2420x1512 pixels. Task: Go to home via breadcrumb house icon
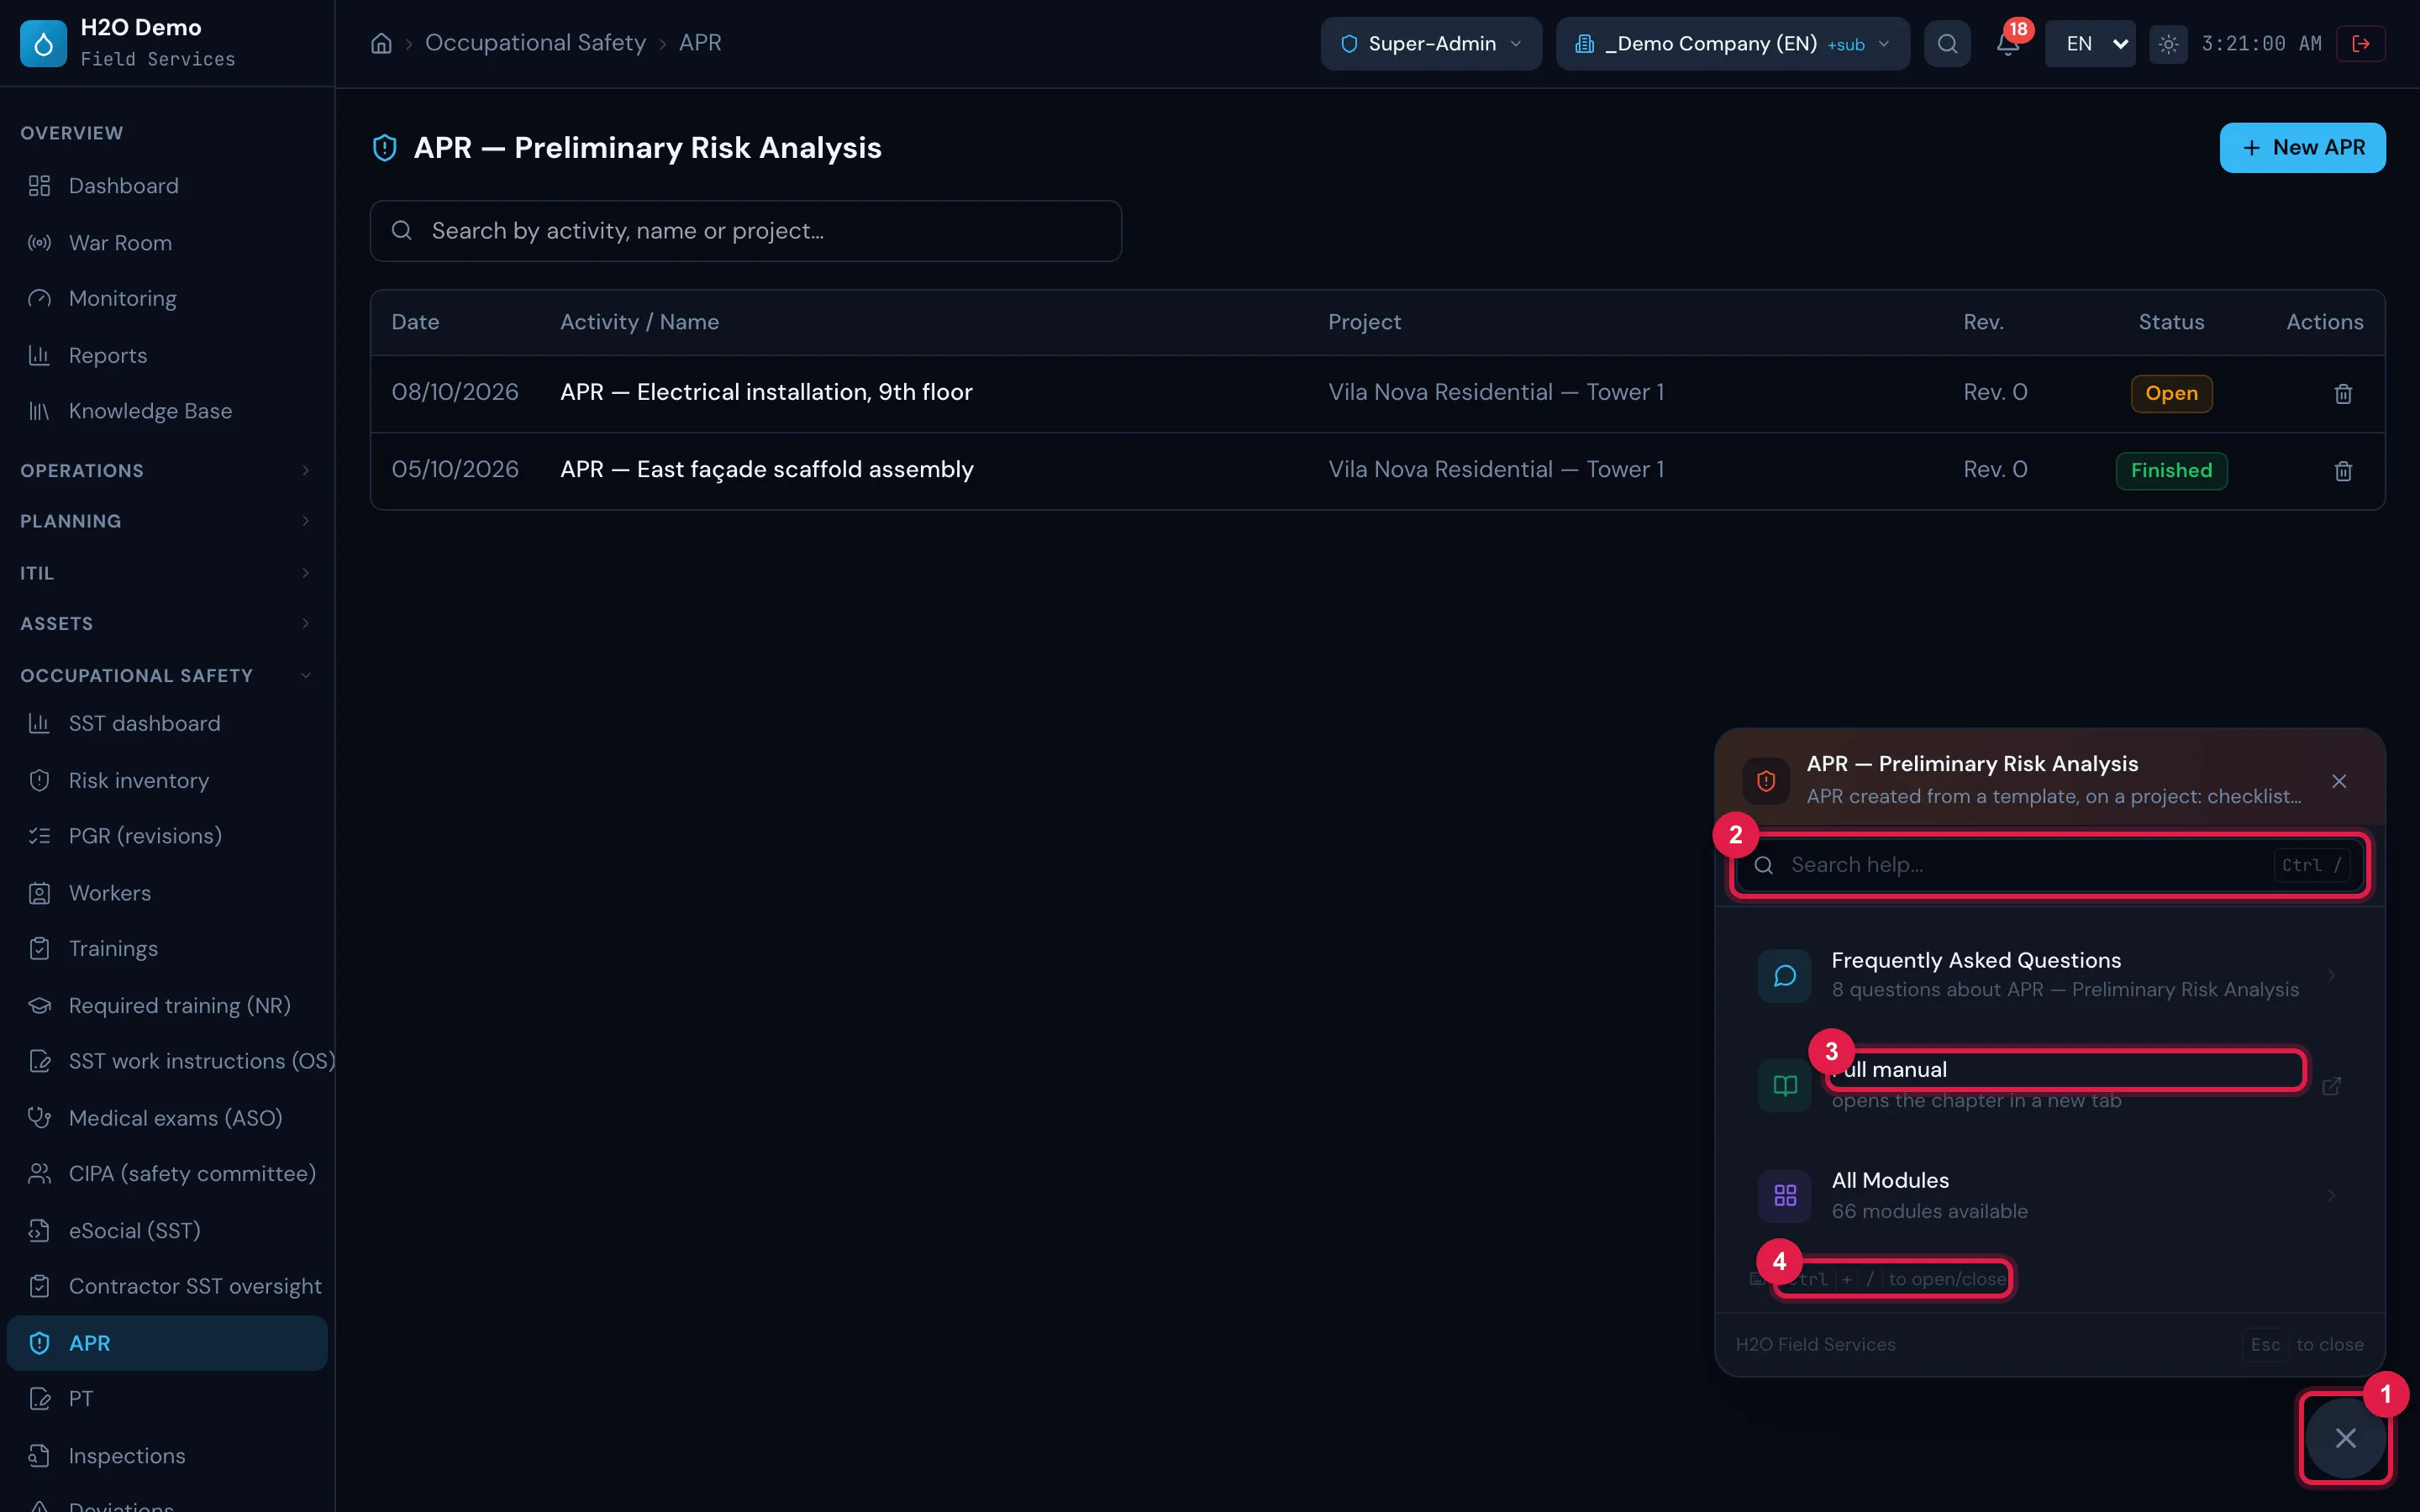click(381, 43)
